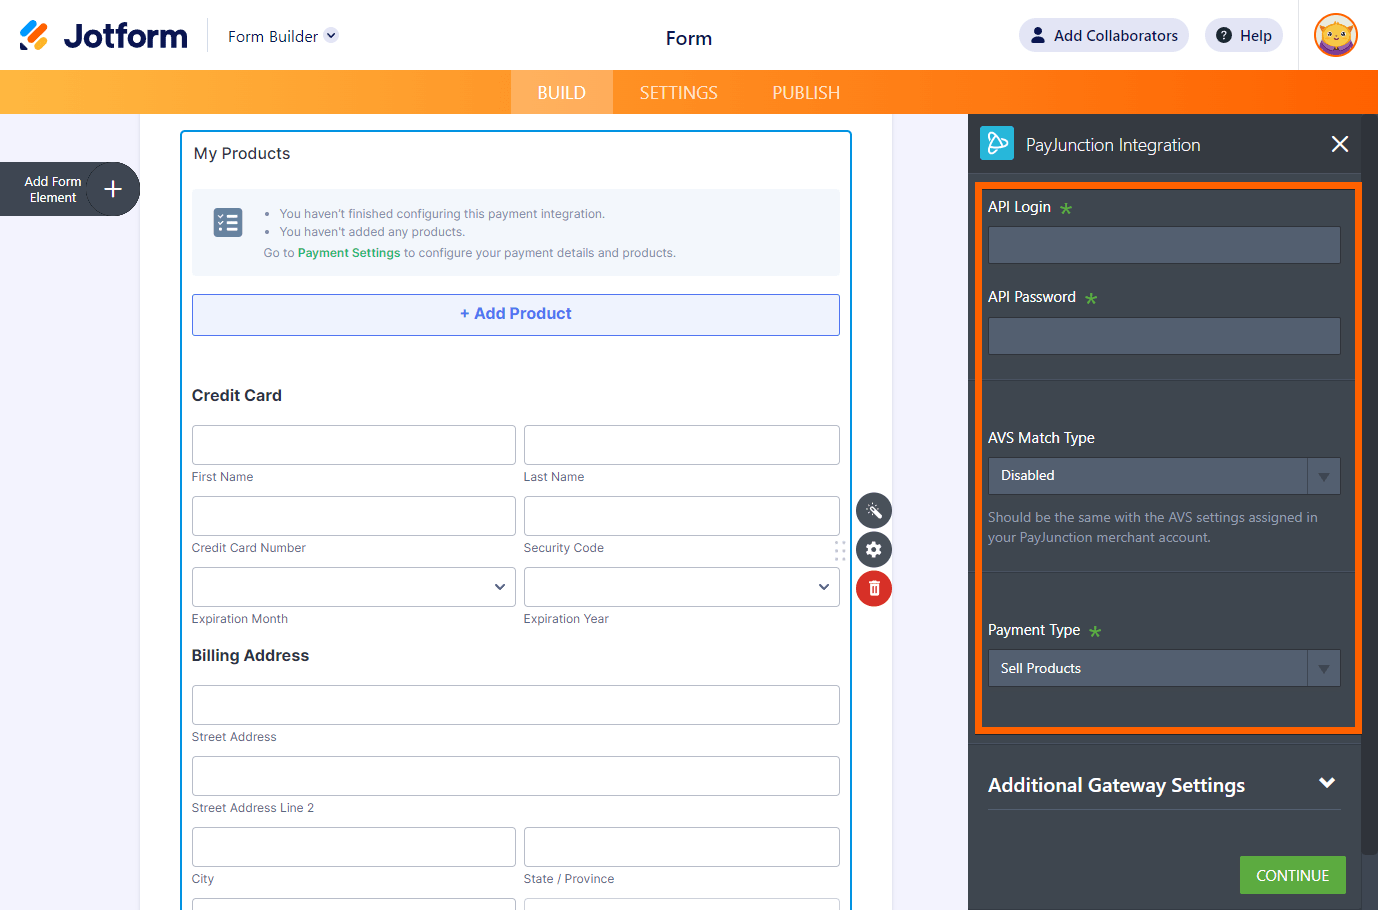Click the CONTINUE button
This screenshot has height=910, width=1378.
1293,875
